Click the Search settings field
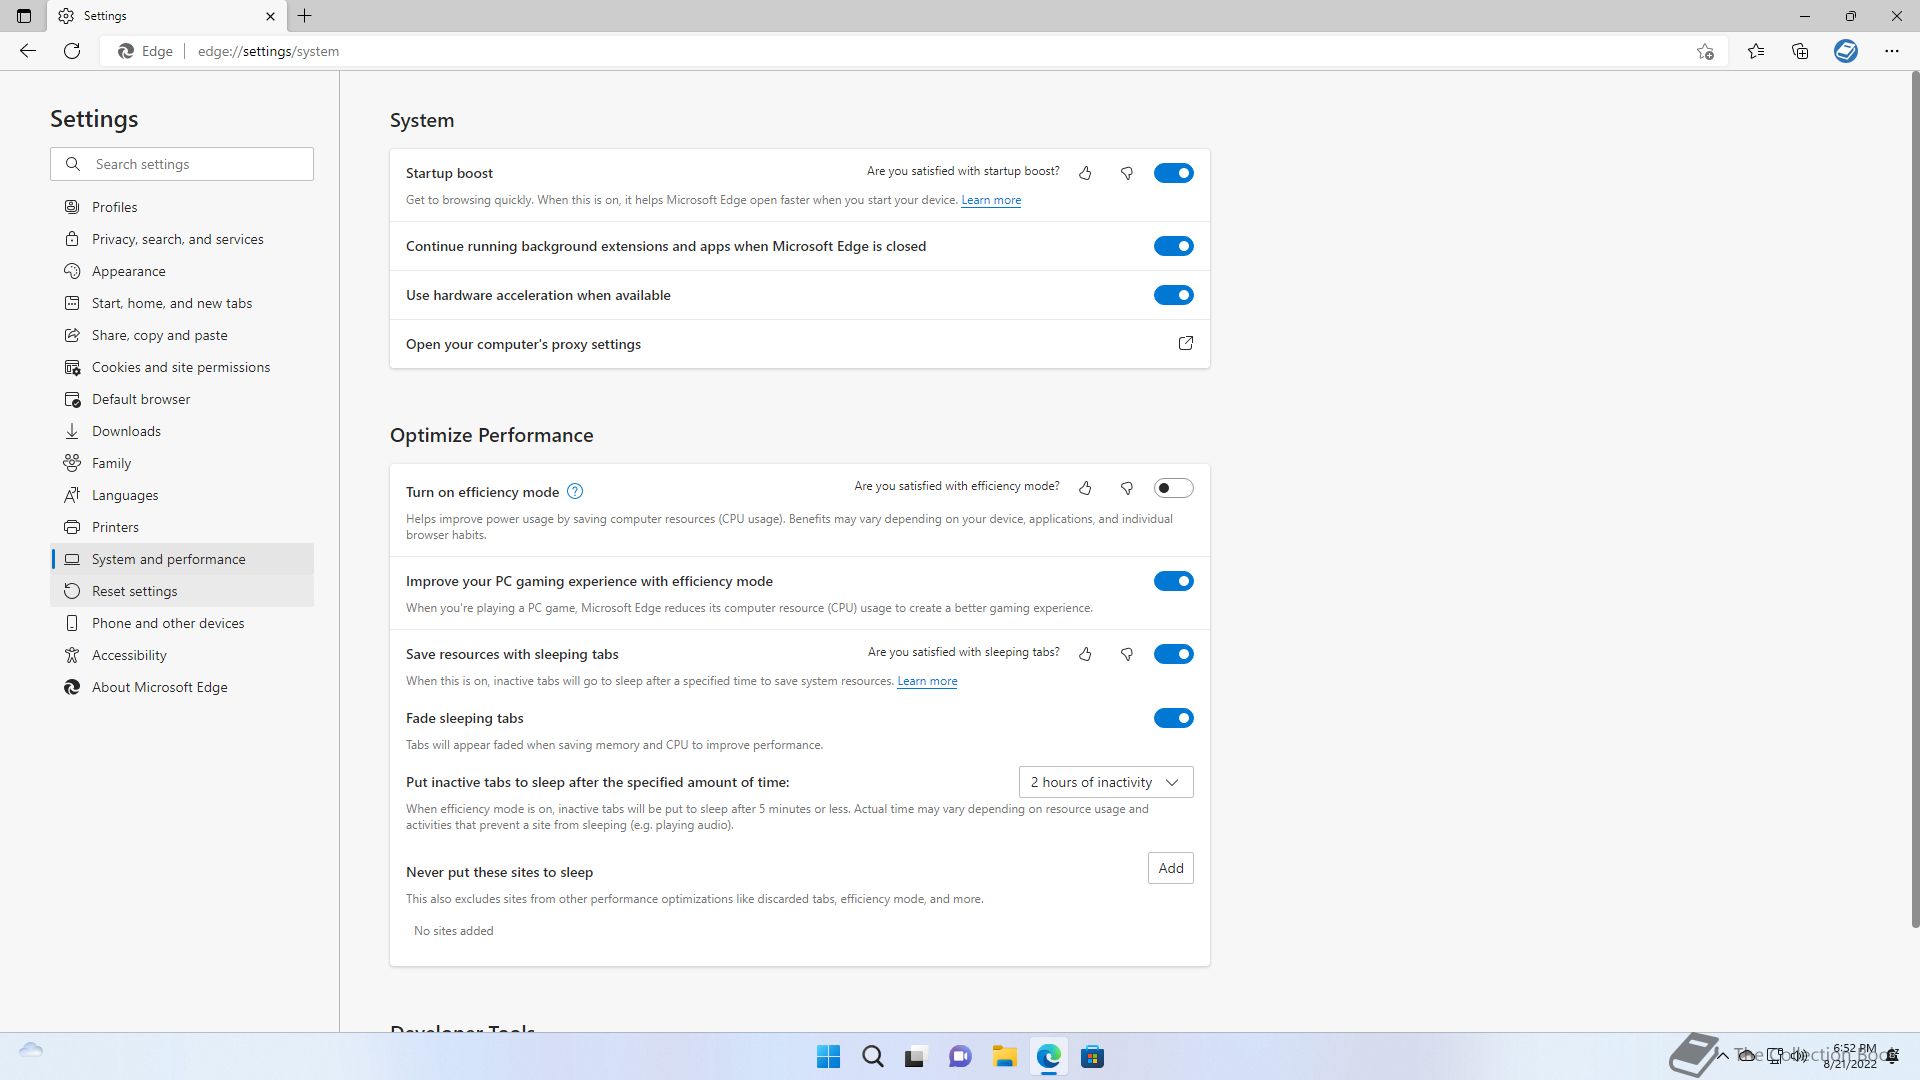 click(182, 164)
